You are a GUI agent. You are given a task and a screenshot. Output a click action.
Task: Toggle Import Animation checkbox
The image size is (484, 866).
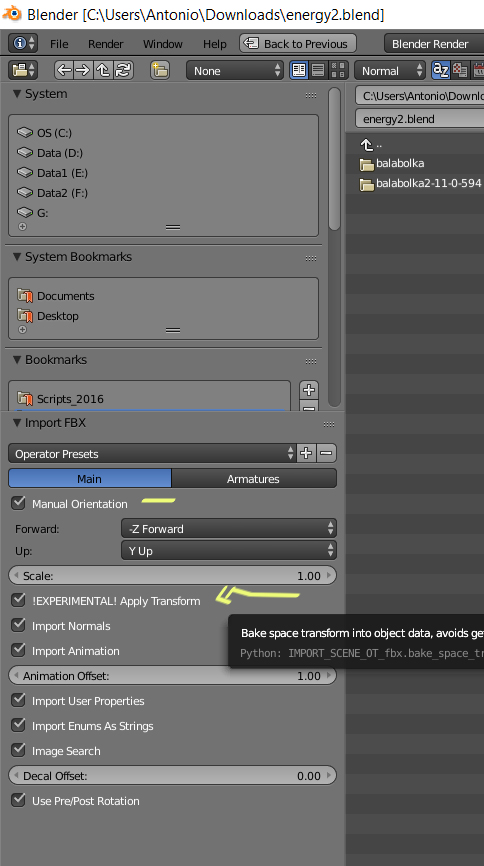(x=19, y=650)
